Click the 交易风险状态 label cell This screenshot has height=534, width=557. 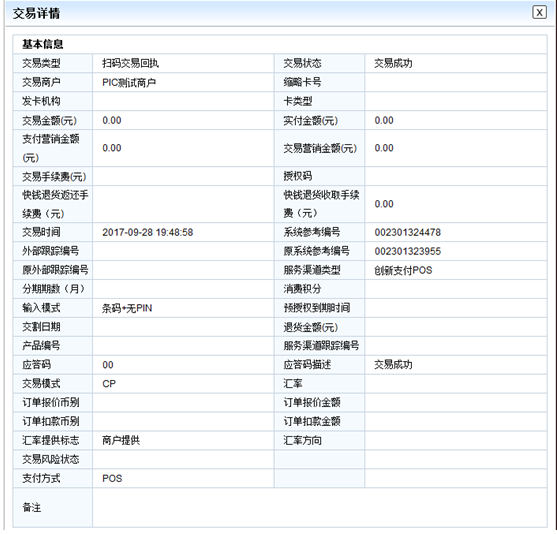coord(53,459)
